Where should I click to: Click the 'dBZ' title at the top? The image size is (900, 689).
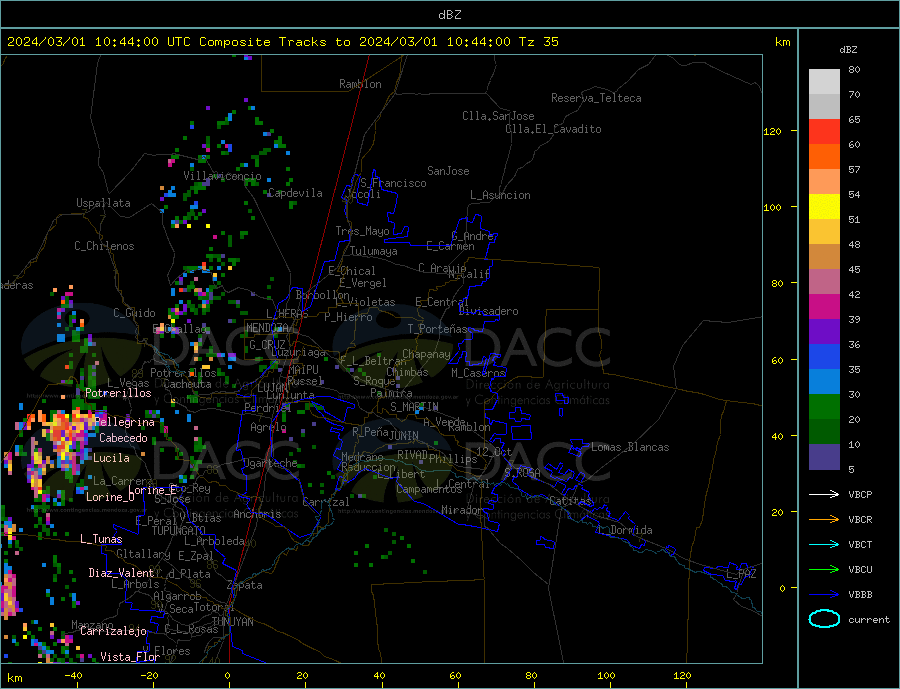(449, 15)
